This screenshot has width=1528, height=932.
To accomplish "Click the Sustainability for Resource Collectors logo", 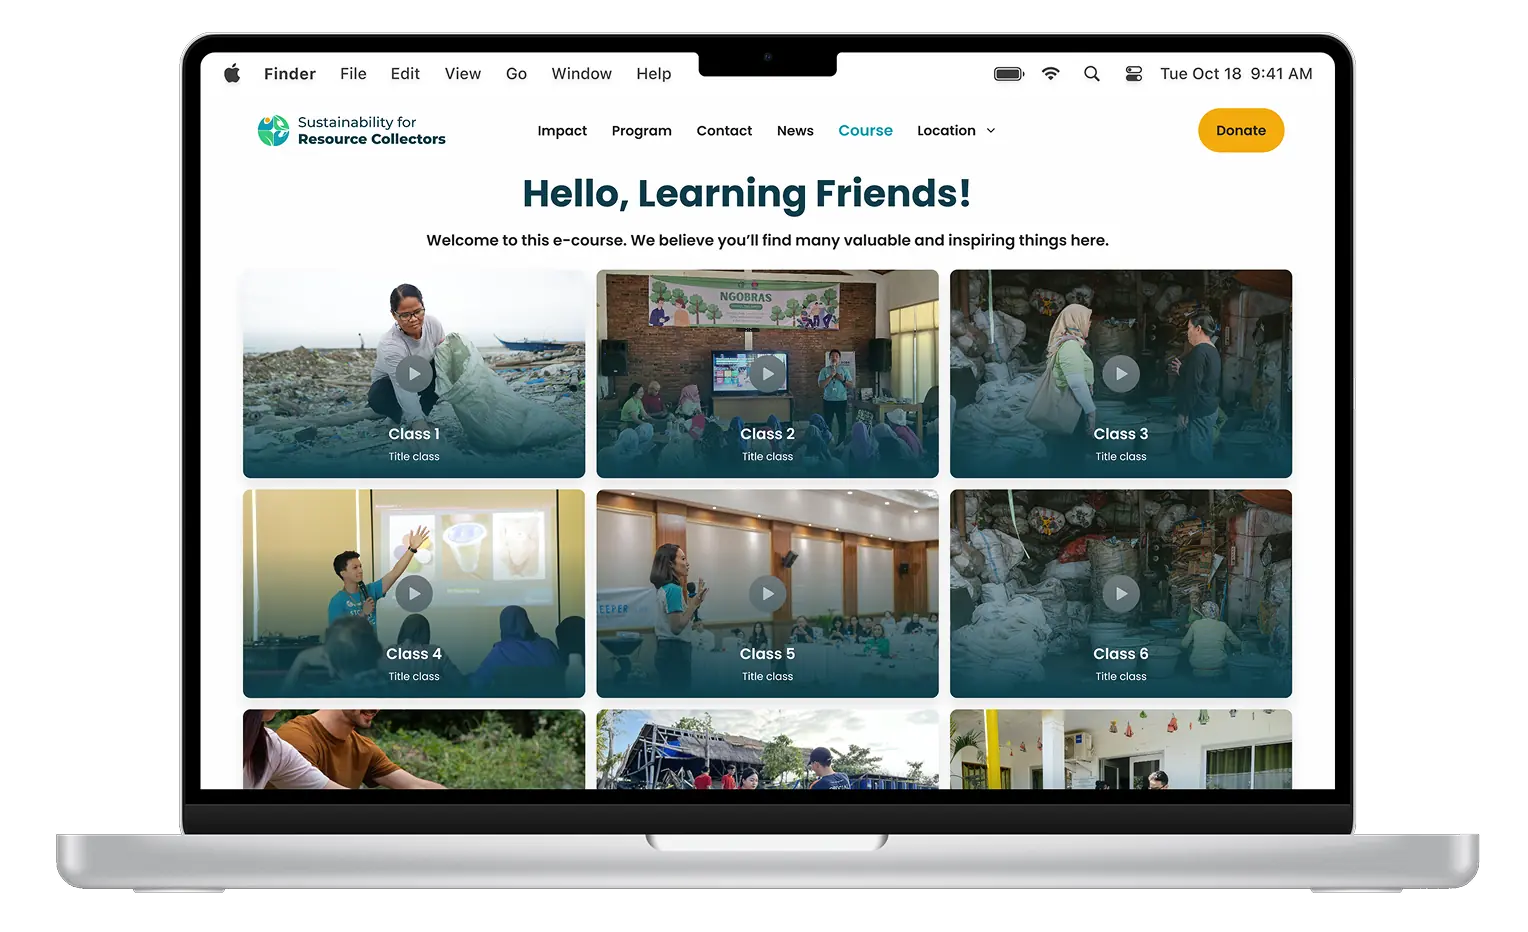I will point(352,131).
